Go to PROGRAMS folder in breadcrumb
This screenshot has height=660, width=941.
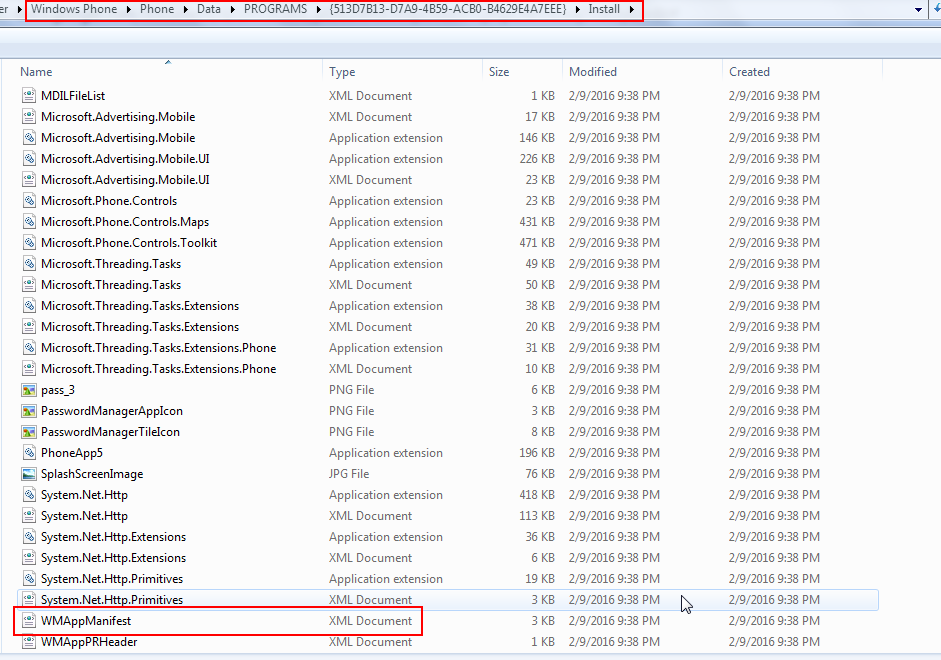click(275, 9)
